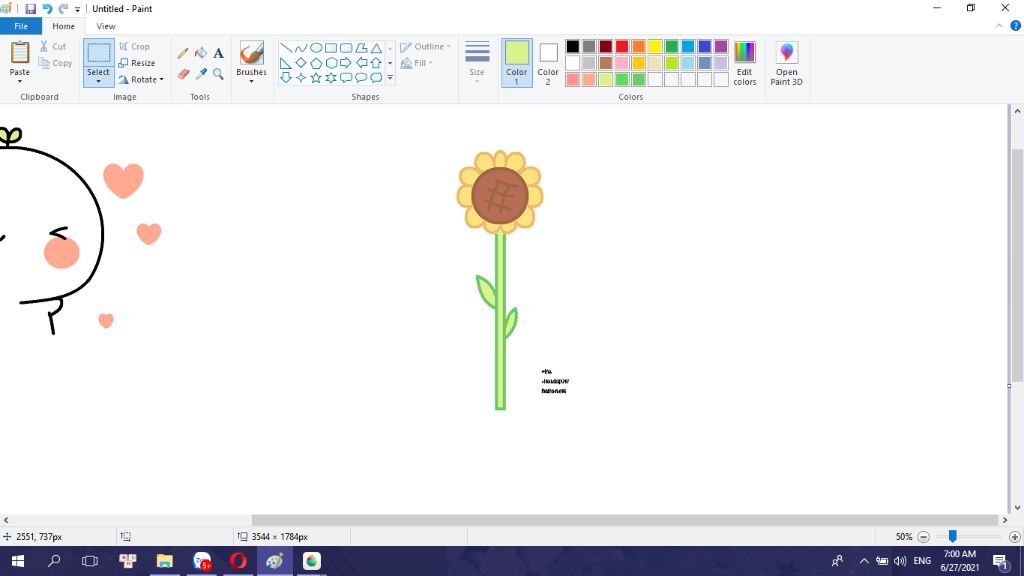Image resolution: width=1024 pixels, height=576 pixels.
Task: Click the zoom in plus button
Action: click(1015, 537)
